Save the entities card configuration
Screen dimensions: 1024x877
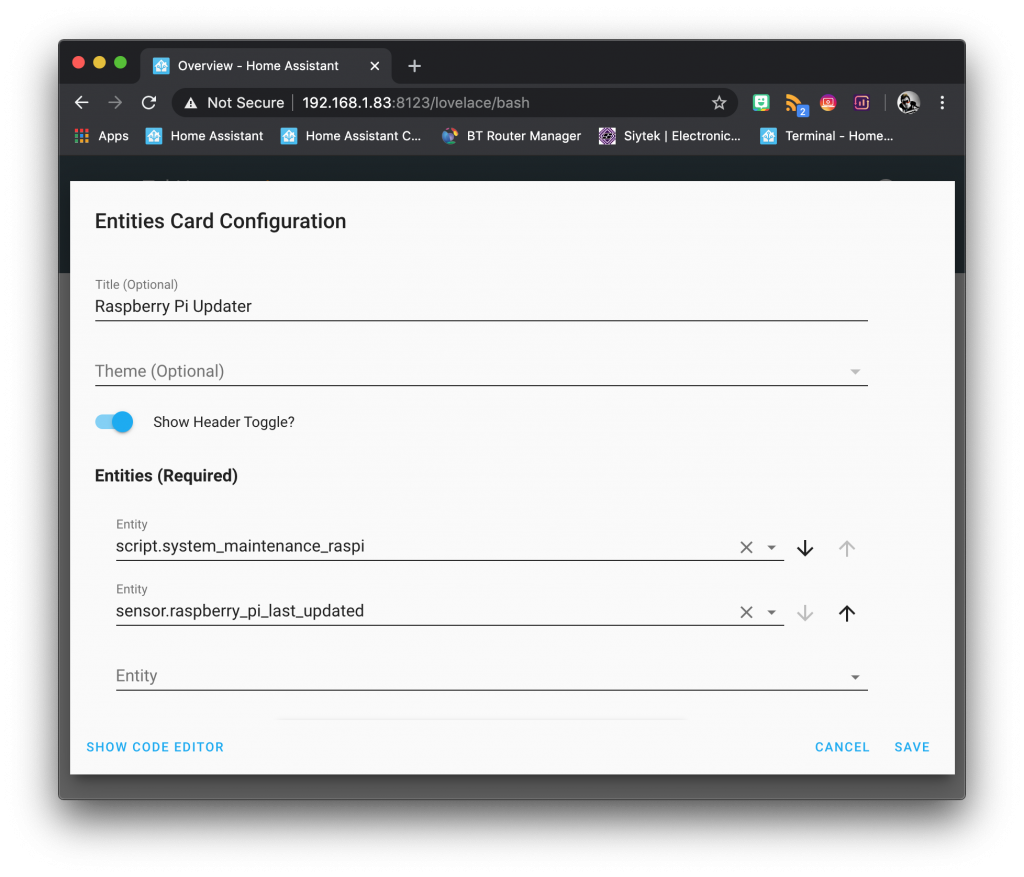[x=912, y=747]
